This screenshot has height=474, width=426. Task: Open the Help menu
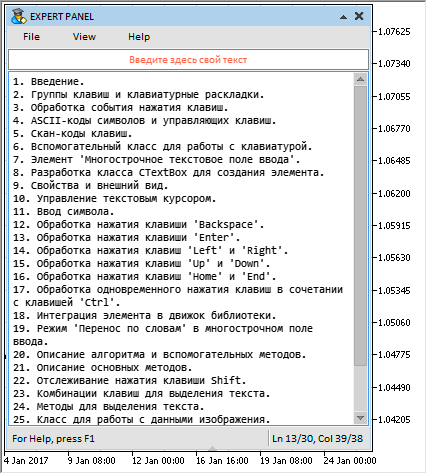(x=139, y=37)
